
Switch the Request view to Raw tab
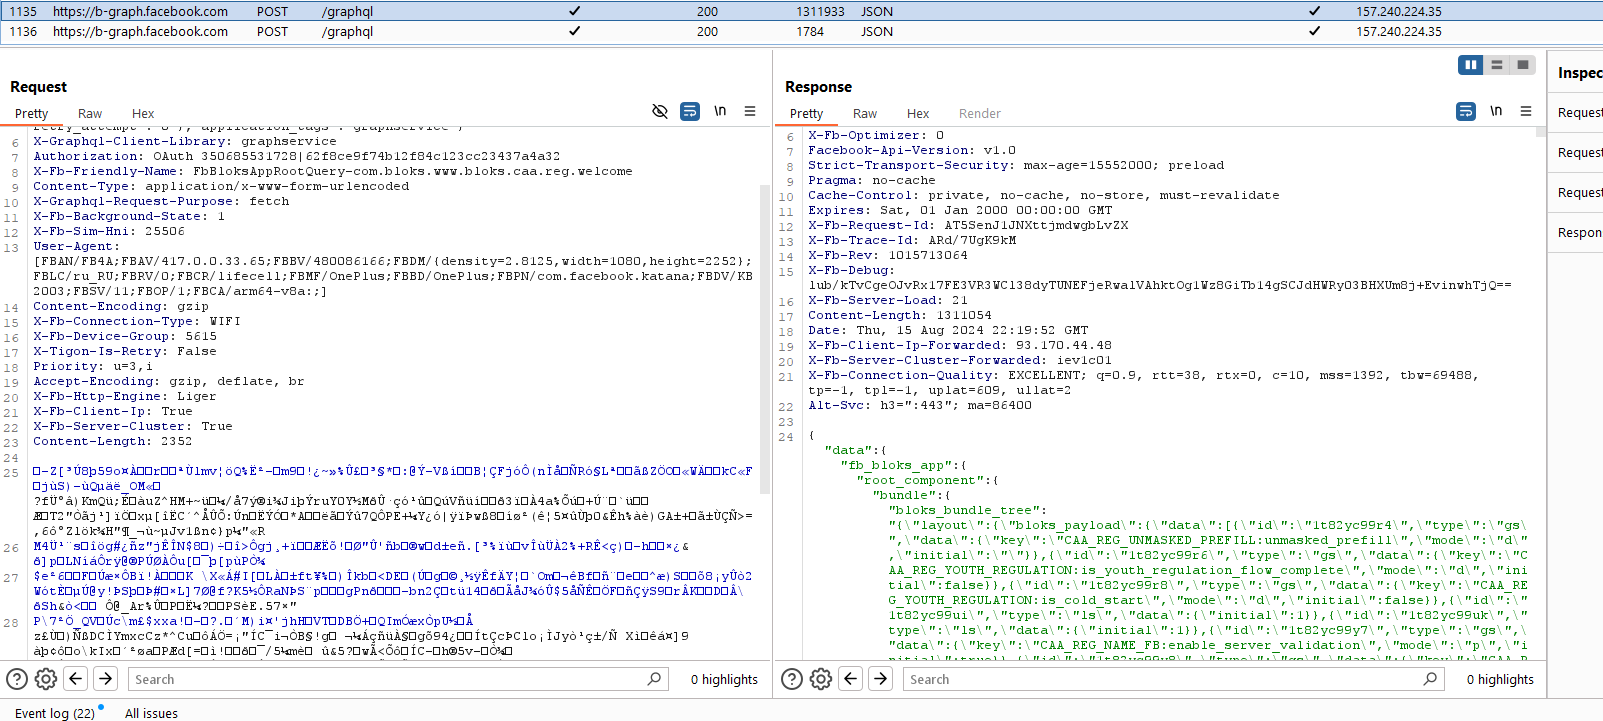click(x=90, y=114)
